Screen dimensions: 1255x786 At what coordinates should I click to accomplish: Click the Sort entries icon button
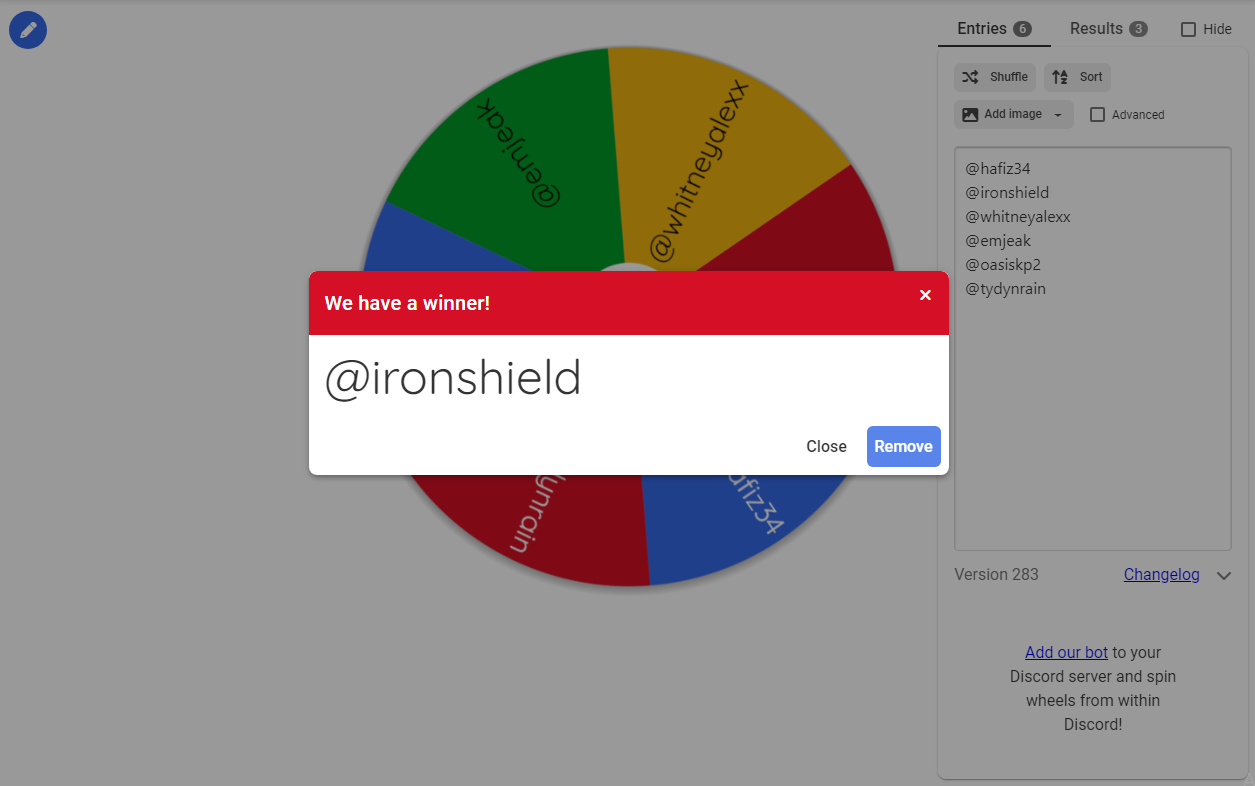(x=1060, y=77)
